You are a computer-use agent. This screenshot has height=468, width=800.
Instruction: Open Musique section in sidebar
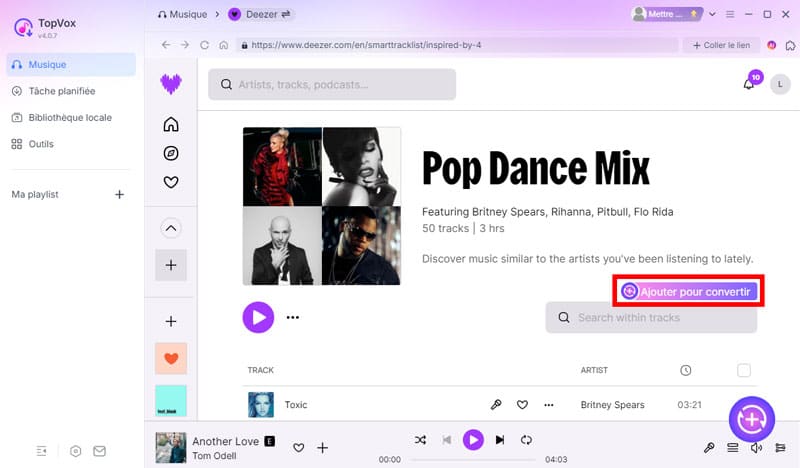click(x=71, y=64)
